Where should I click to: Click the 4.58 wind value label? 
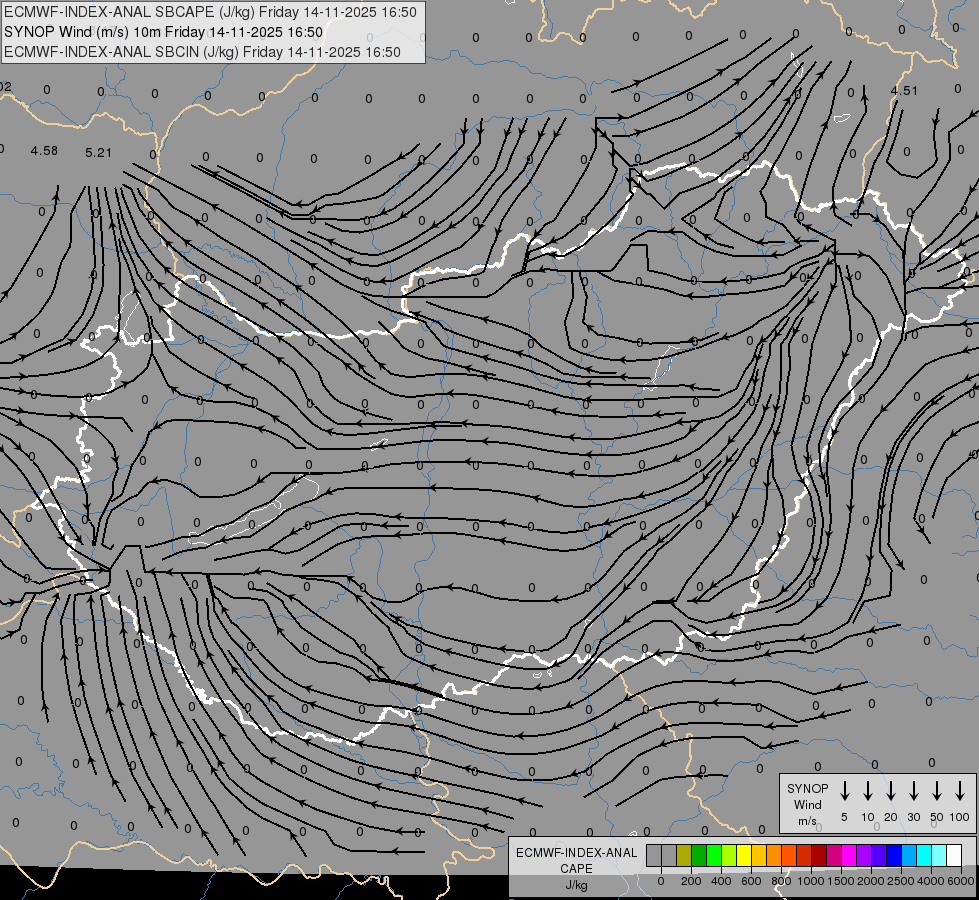coord(44,151)
